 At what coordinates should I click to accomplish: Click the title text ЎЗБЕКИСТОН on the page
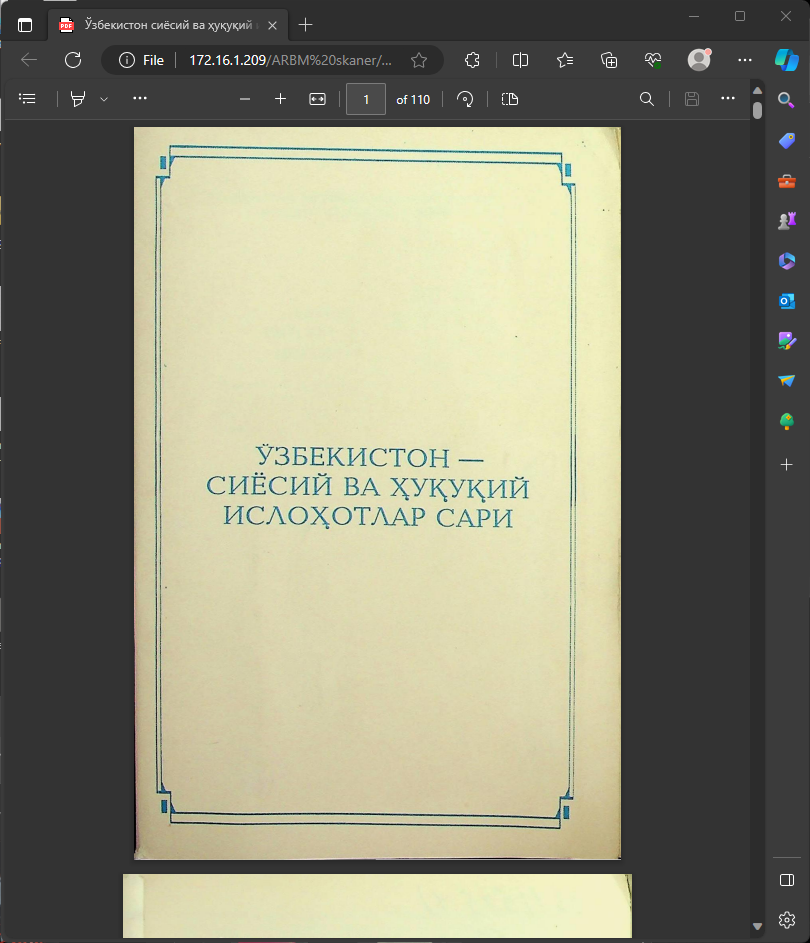point(353,455)
